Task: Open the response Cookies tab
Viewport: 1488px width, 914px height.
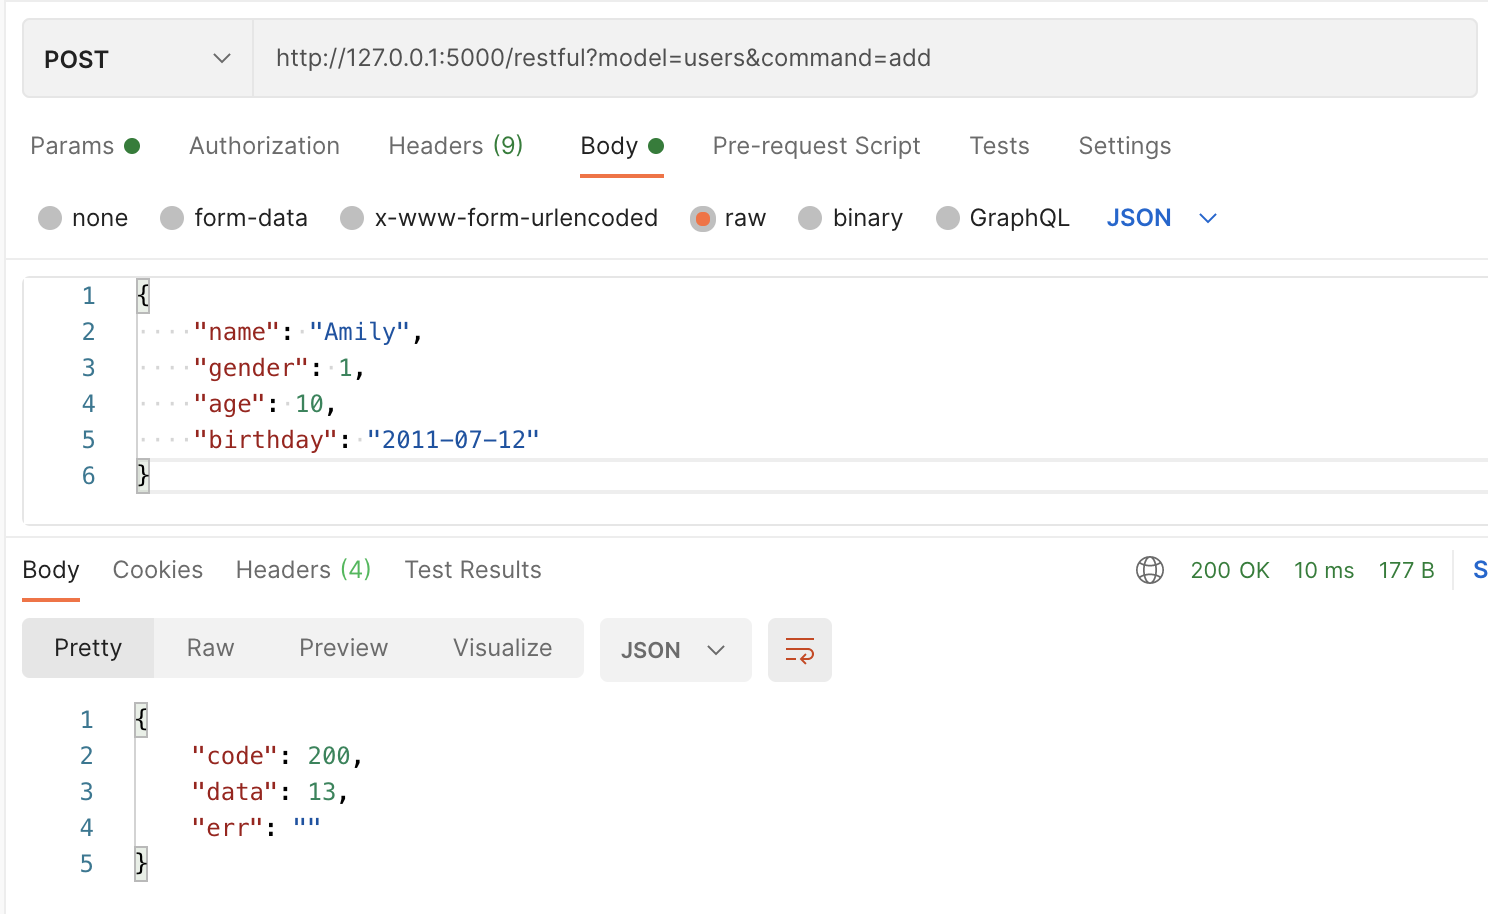Action: click(x=158, y=570)
